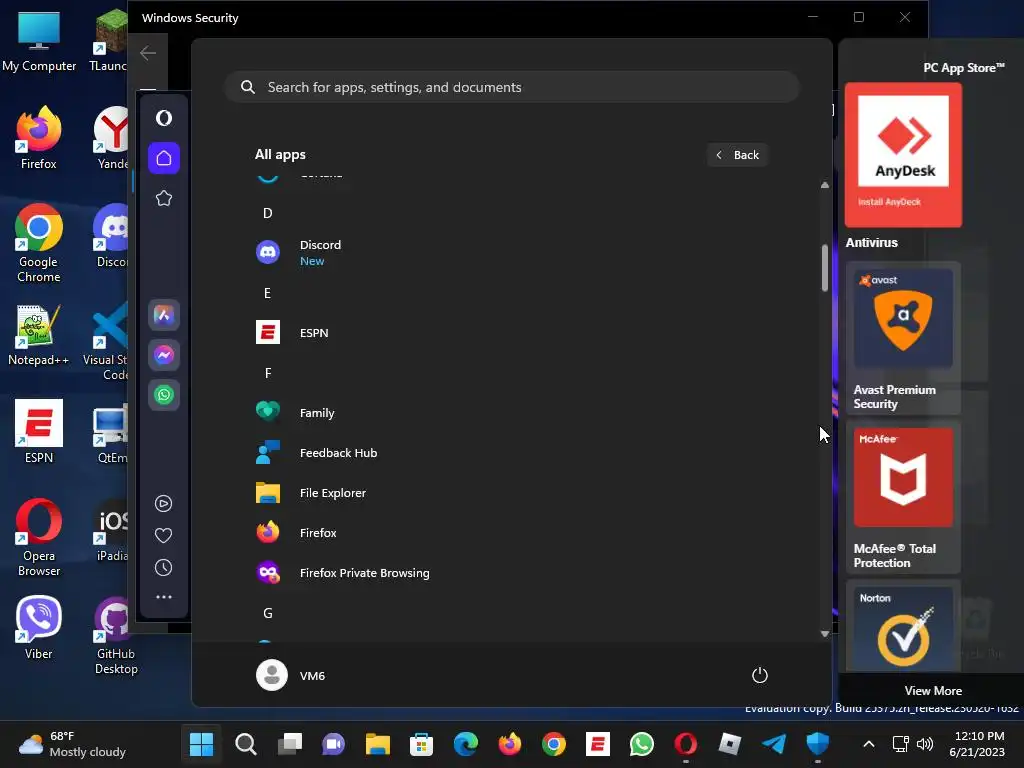
Task: Select the Opera sidebar home button
Action: (164, 158)
